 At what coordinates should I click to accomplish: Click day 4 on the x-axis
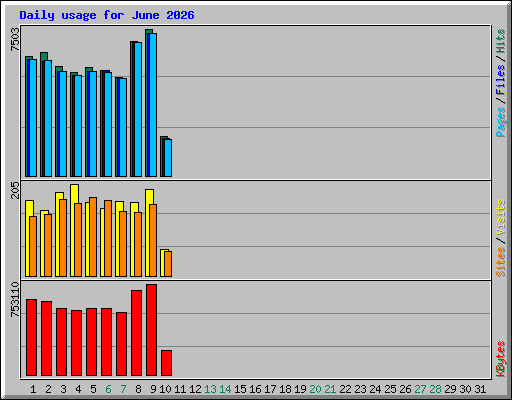click(x=78, y=389)
